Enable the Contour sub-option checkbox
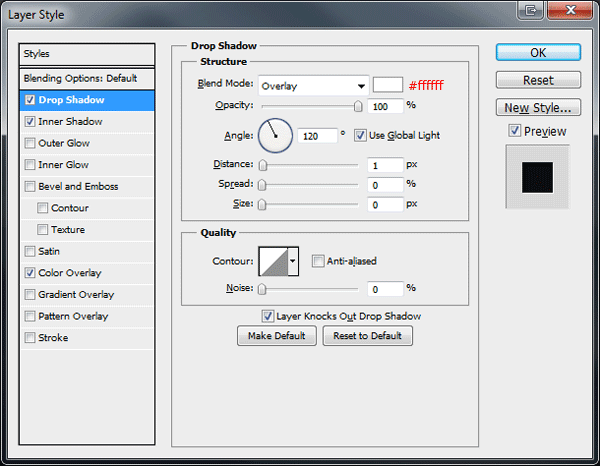 (42, 208)
